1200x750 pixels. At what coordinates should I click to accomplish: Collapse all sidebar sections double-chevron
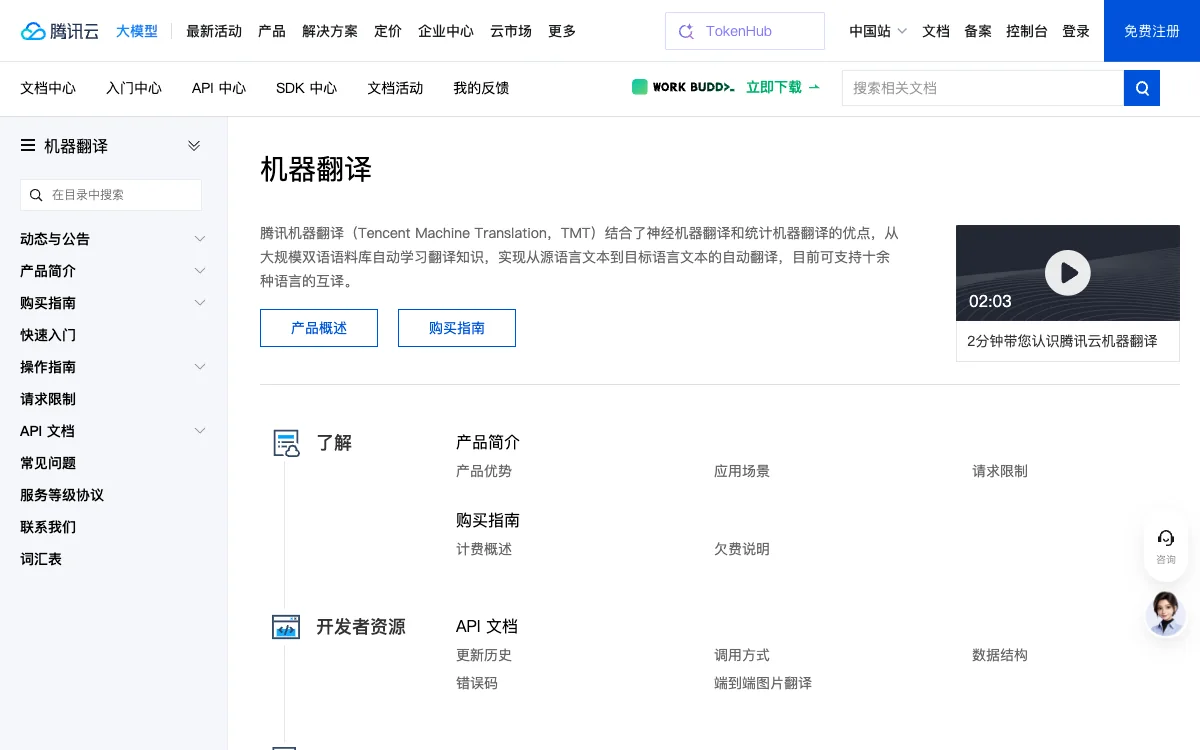tap(194, 146)
